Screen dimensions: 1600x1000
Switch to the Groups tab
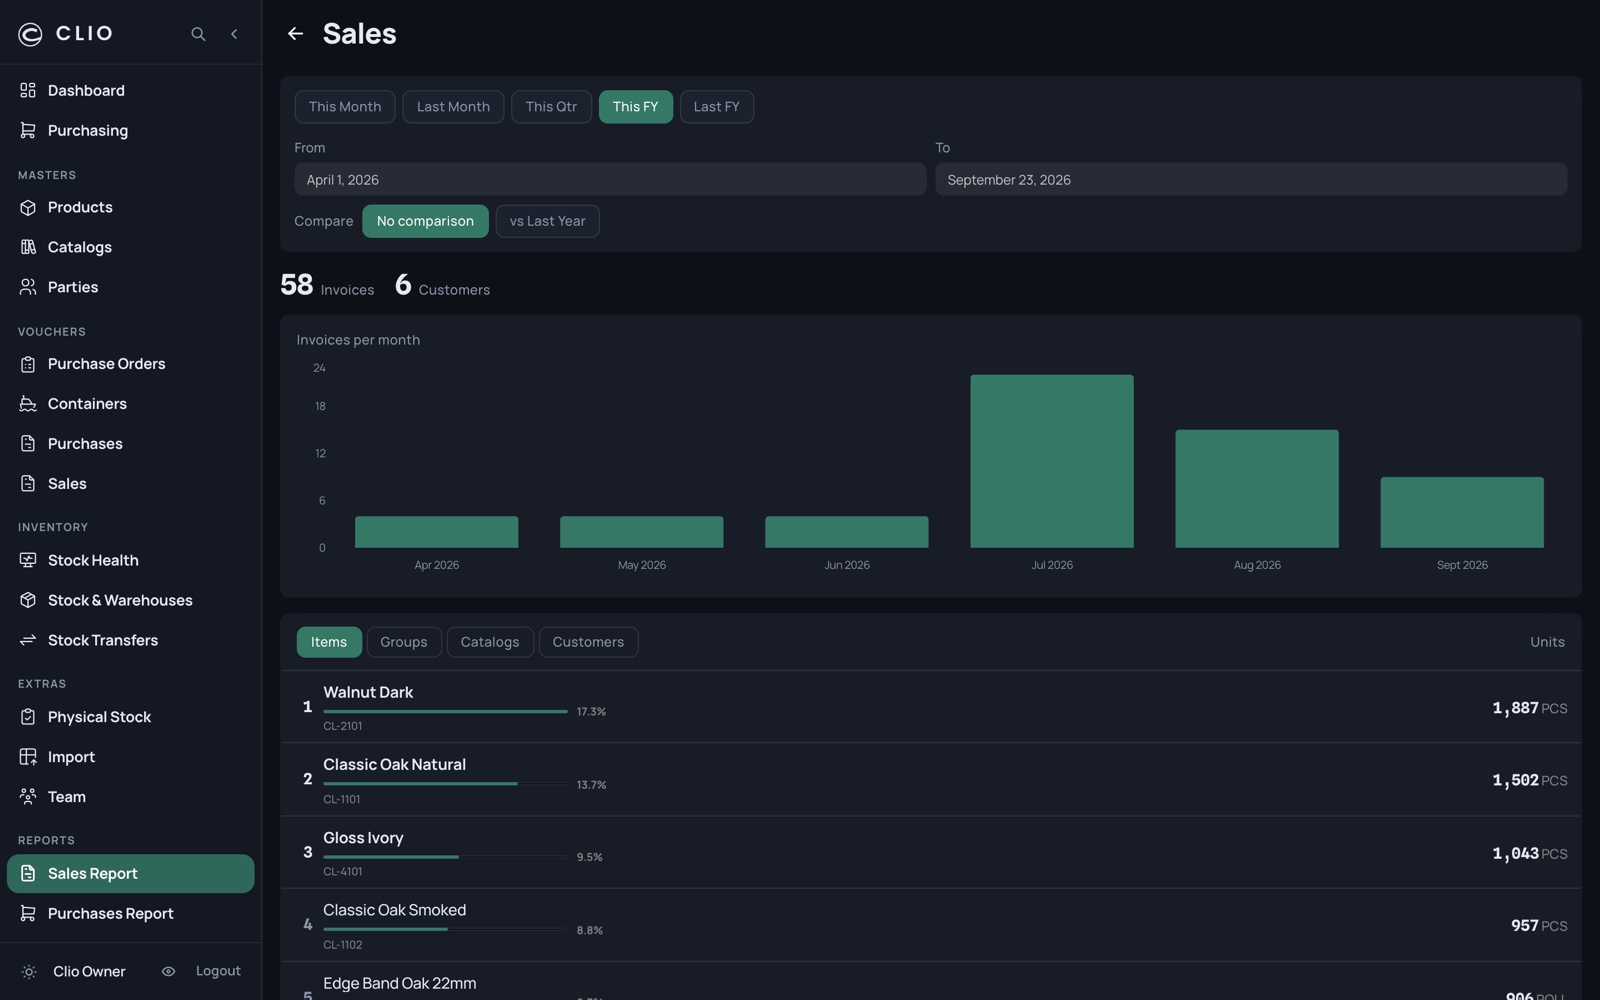(404, 642)
